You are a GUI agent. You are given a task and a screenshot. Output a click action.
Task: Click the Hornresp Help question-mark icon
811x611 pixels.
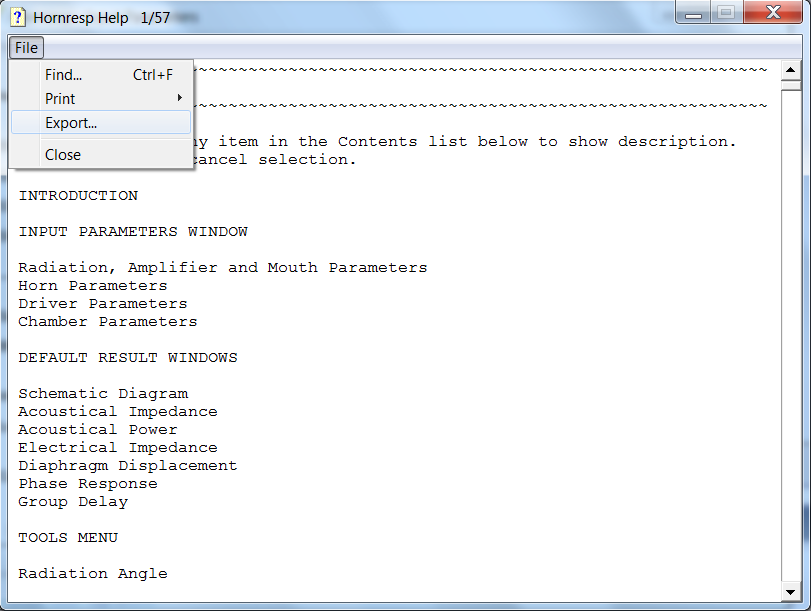tap(18, 17)
